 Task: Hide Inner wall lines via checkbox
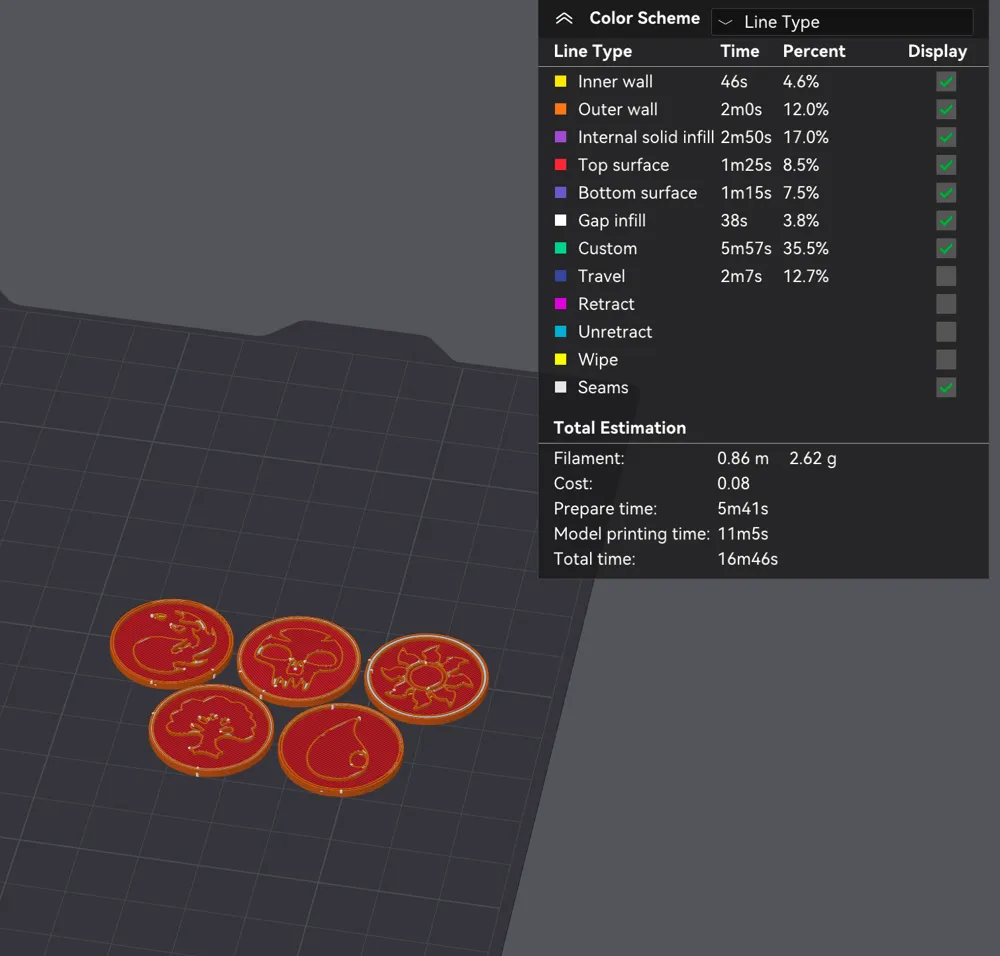945,82
